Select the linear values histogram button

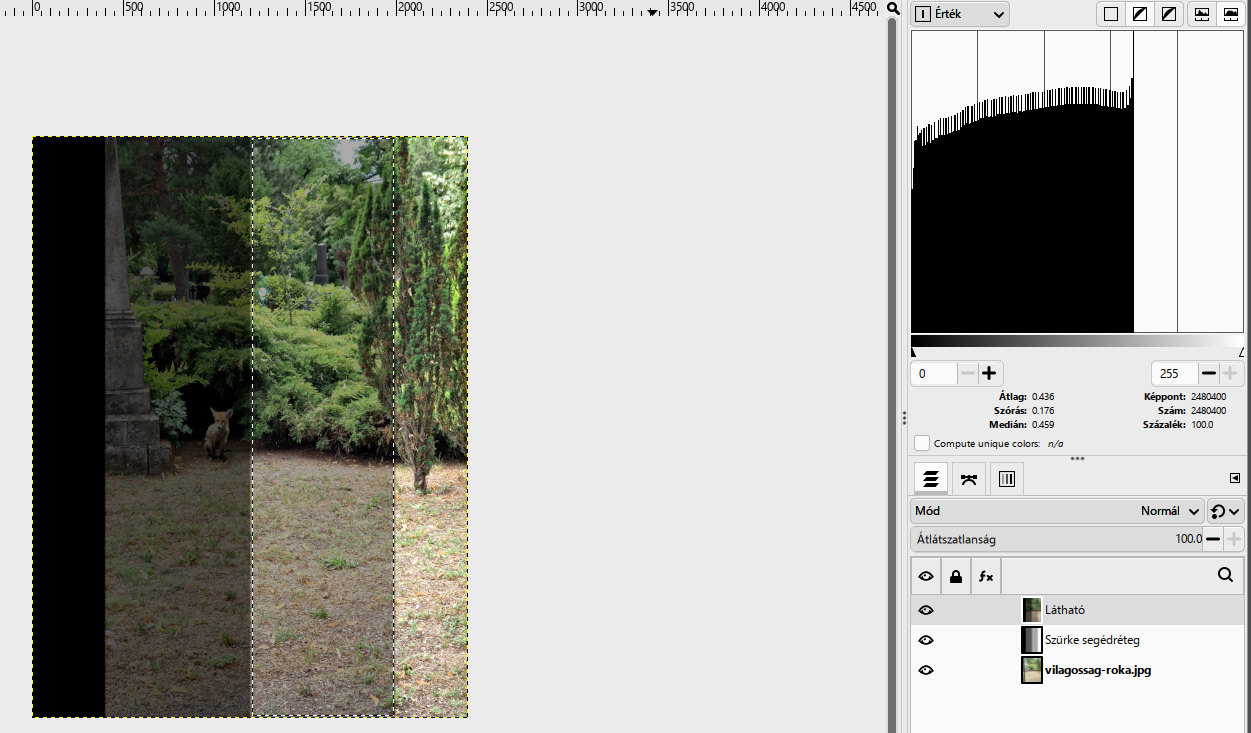[x=1111, y=14]
